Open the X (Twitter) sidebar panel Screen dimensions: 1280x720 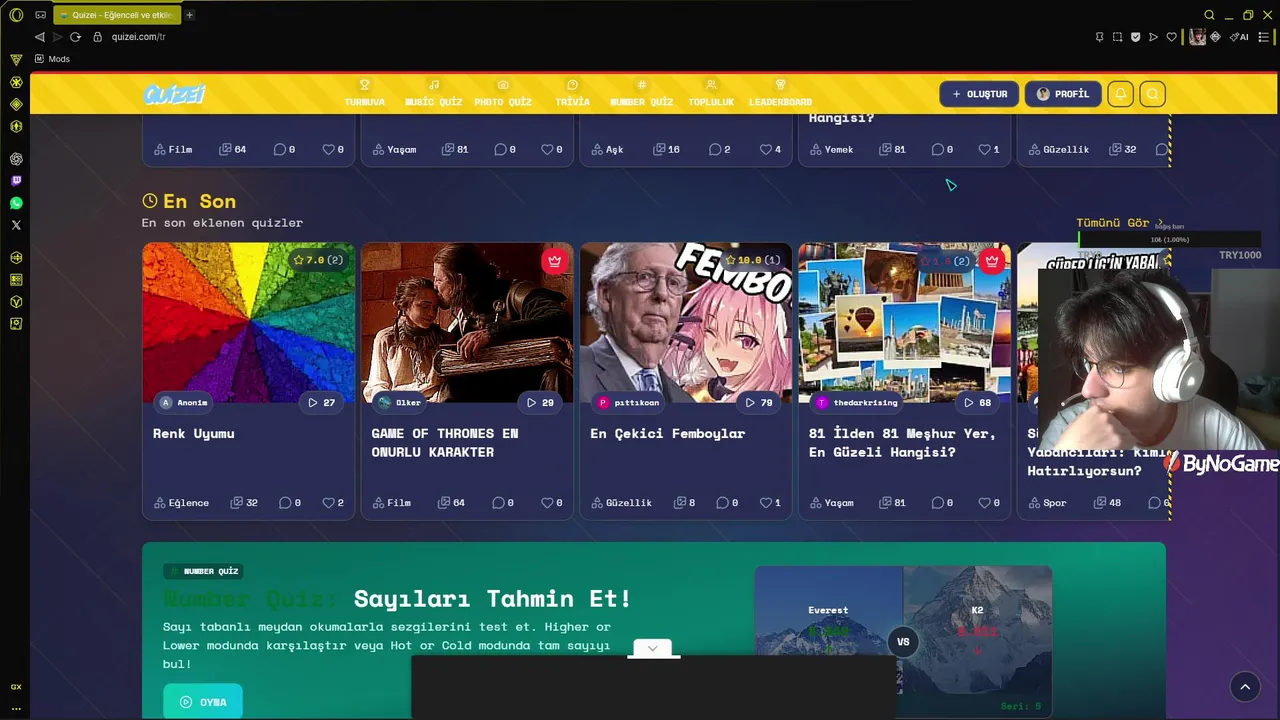[x=16, y=225]
